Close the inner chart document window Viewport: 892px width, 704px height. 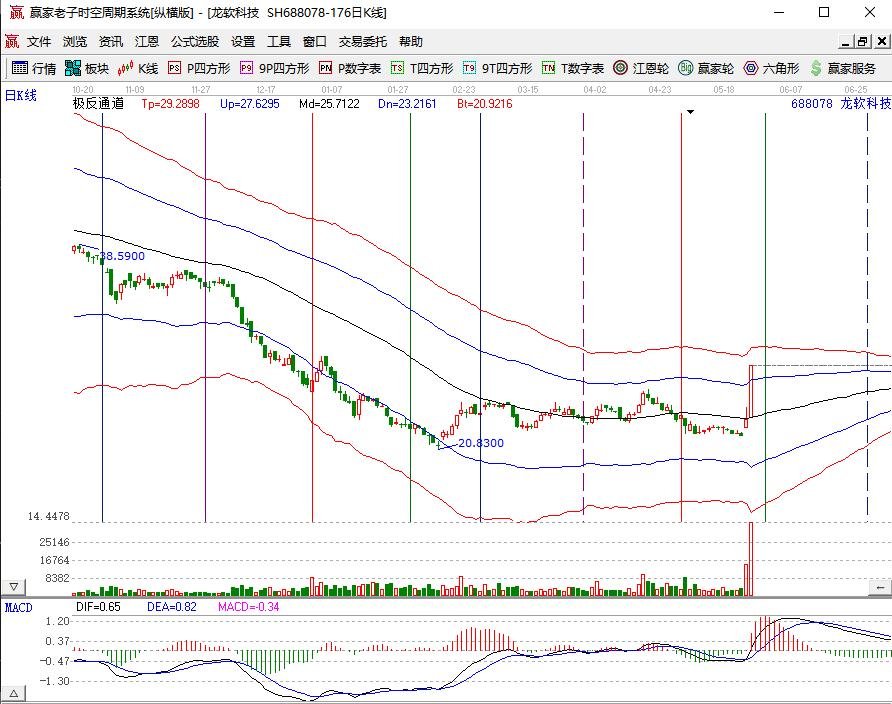pos(881,42)
